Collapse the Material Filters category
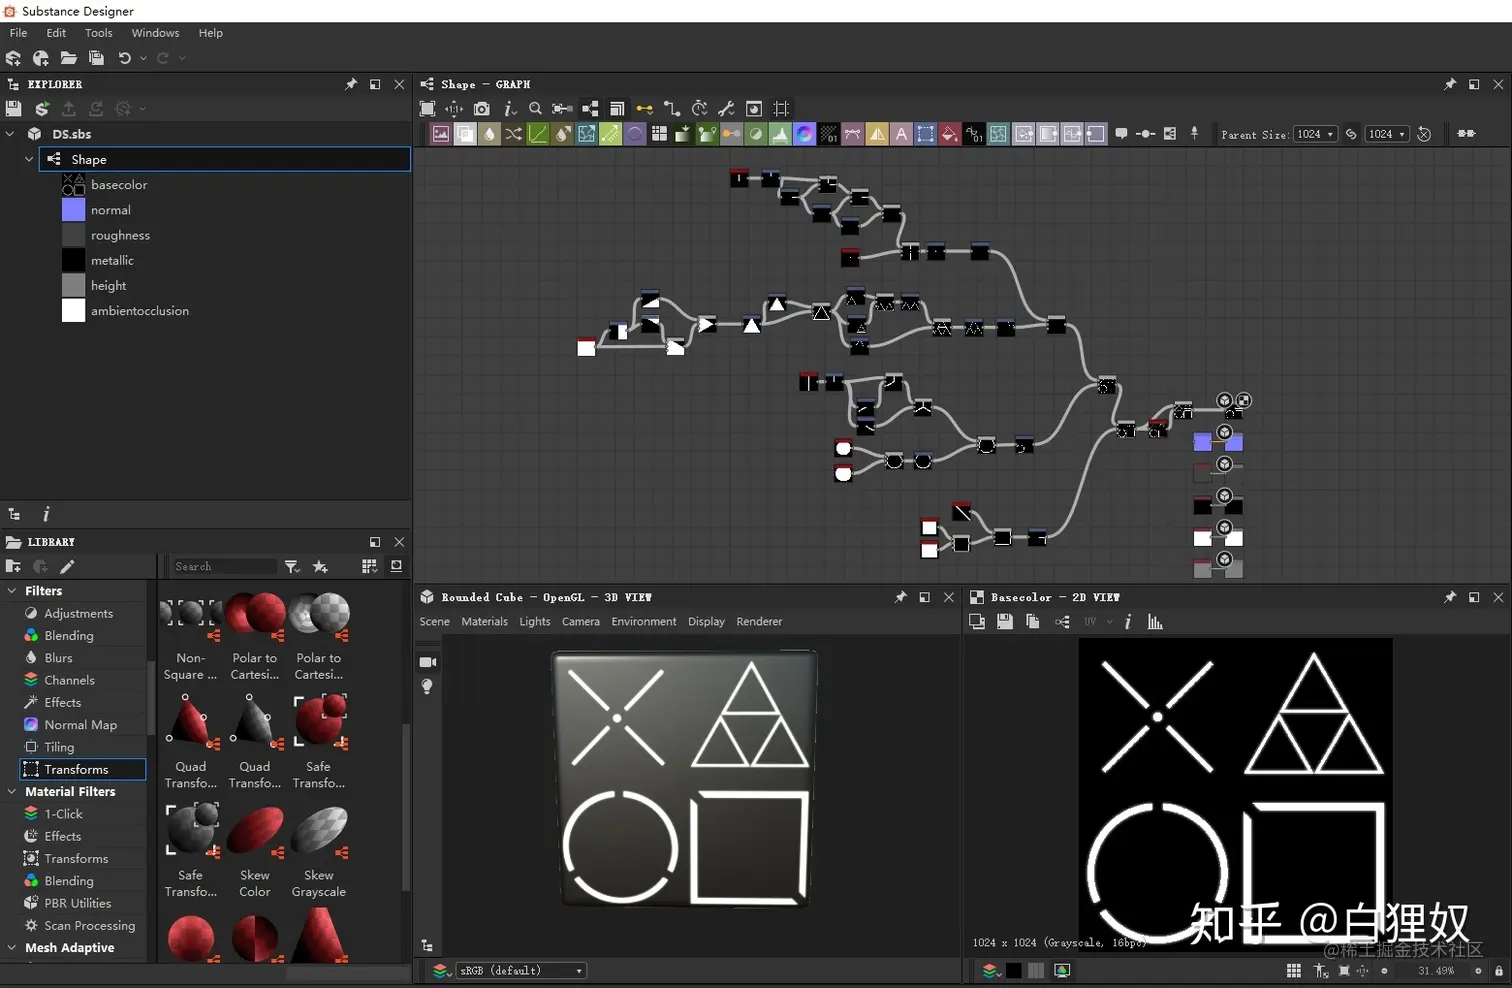The width and height of the screenshot is (1512, 988). (x=11, y=791)
